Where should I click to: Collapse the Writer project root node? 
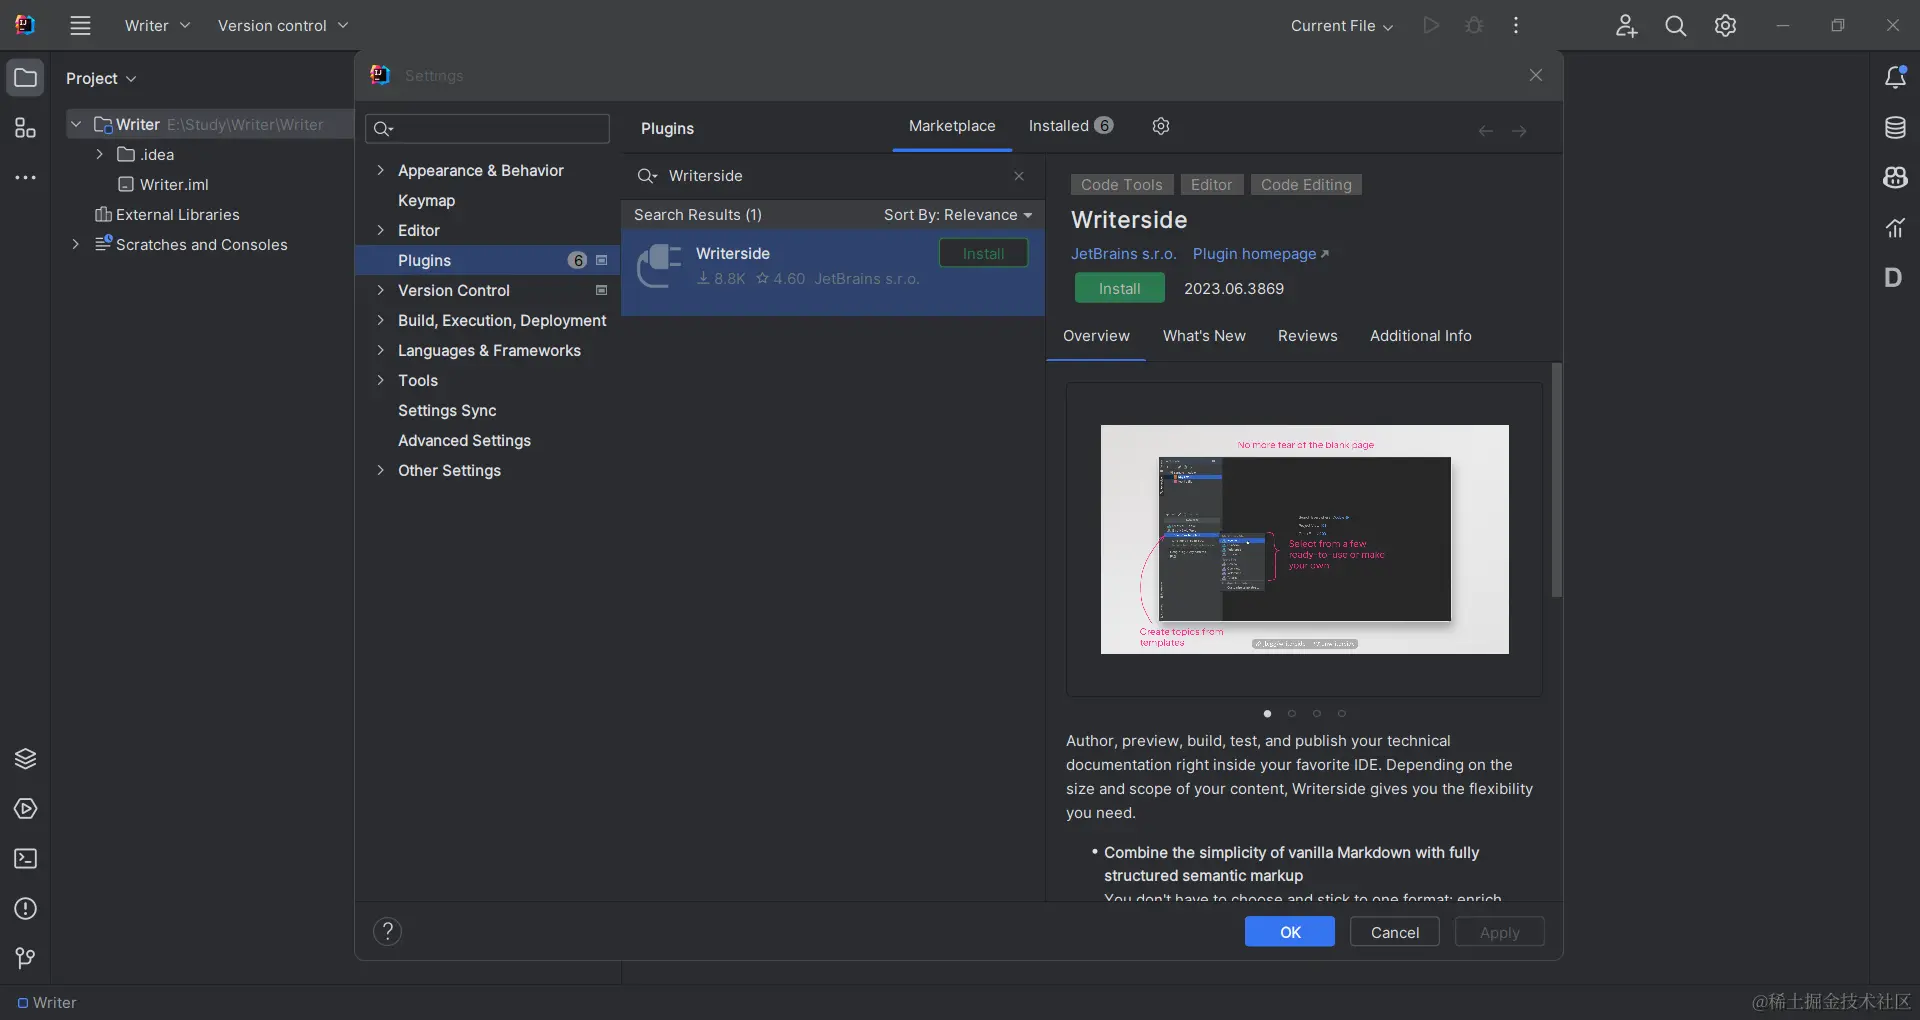pos(76,124)
